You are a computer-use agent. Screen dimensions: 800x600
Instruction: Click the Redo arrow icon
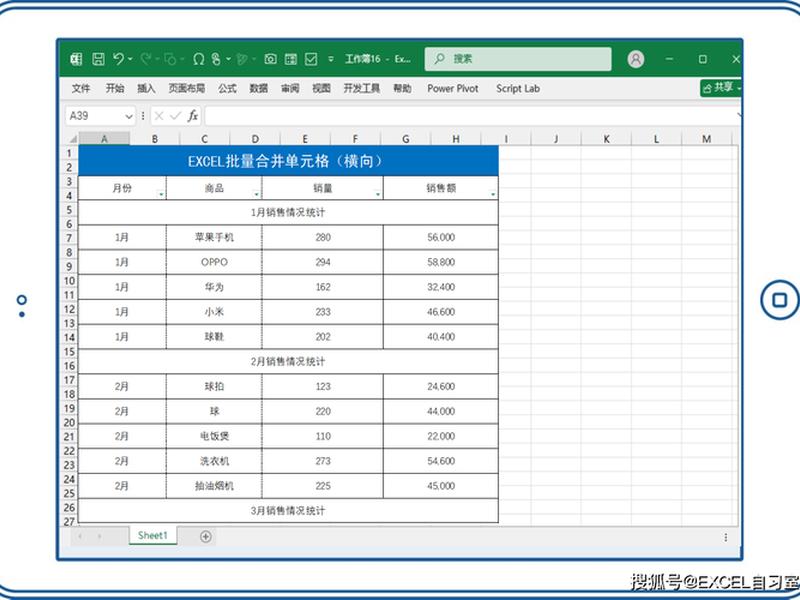coord(146,59)
